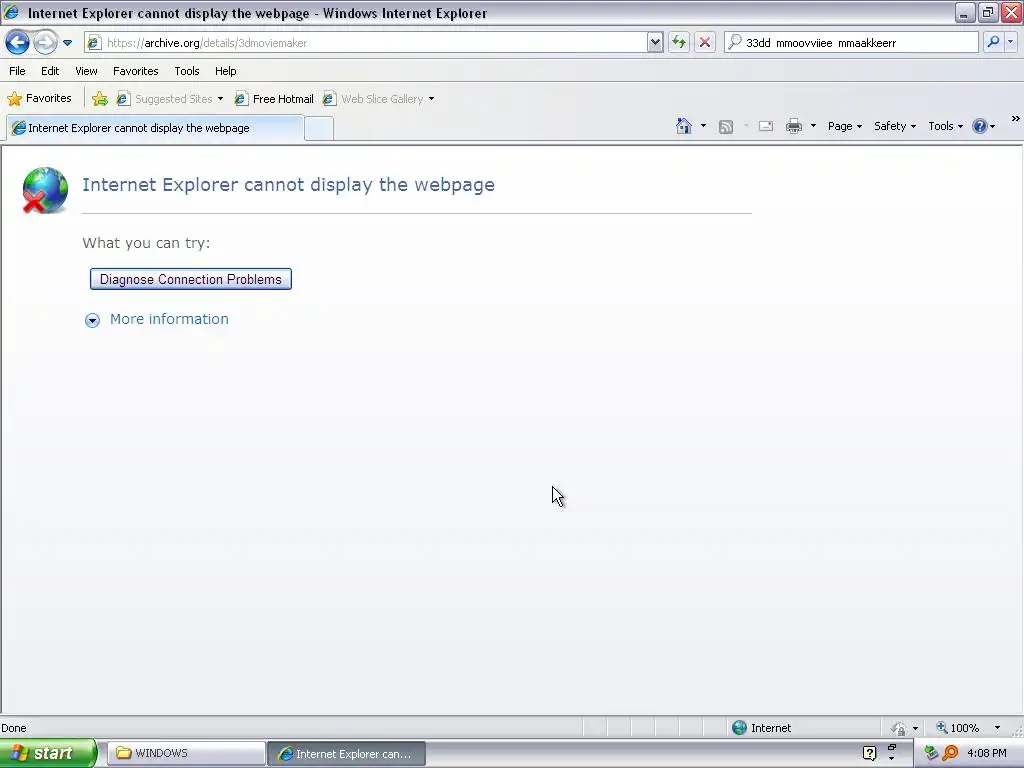This screenshot has width=1024, height=768.
Task: Click the RSS feeds icon
Action: pos(726,127)
